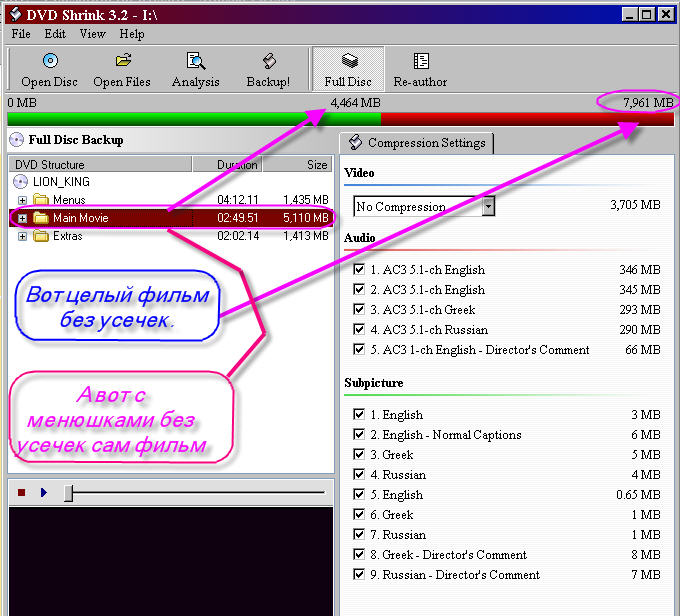Expand the Menus tree node
This screenshot has width=680, height=616.
(x=22, y=200)
